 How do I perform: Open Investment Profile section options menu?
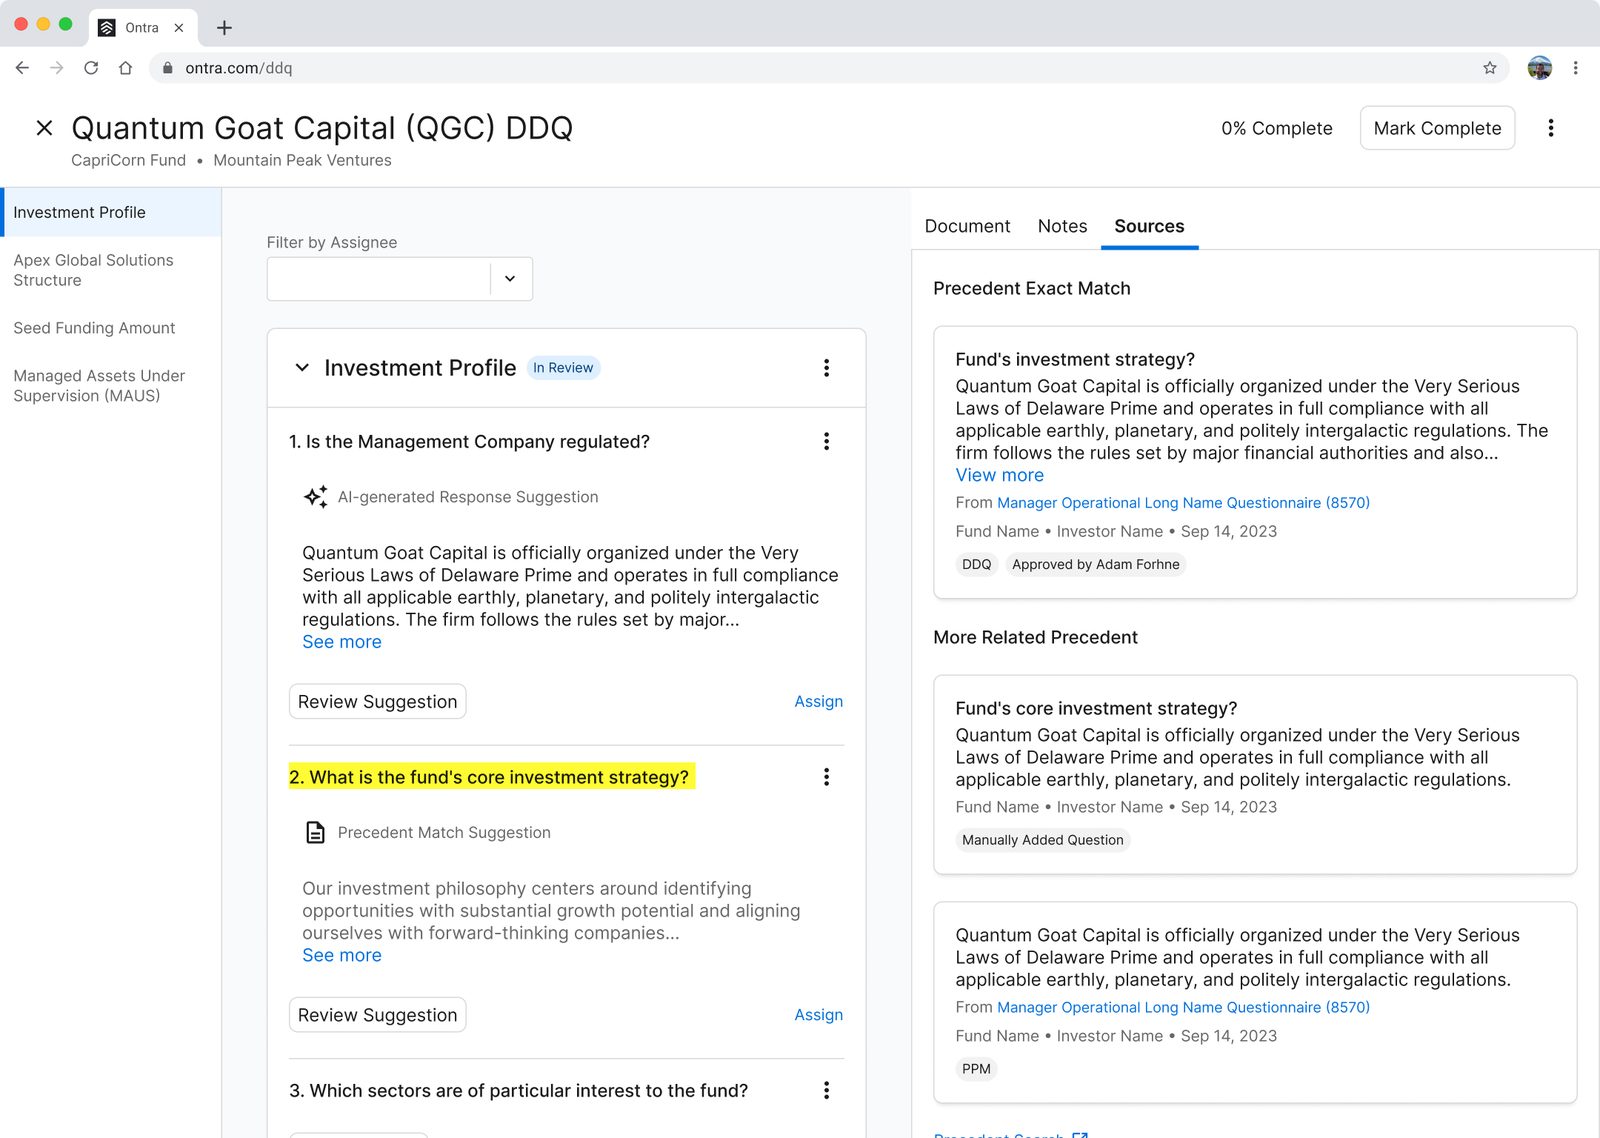tap(826, 368)
